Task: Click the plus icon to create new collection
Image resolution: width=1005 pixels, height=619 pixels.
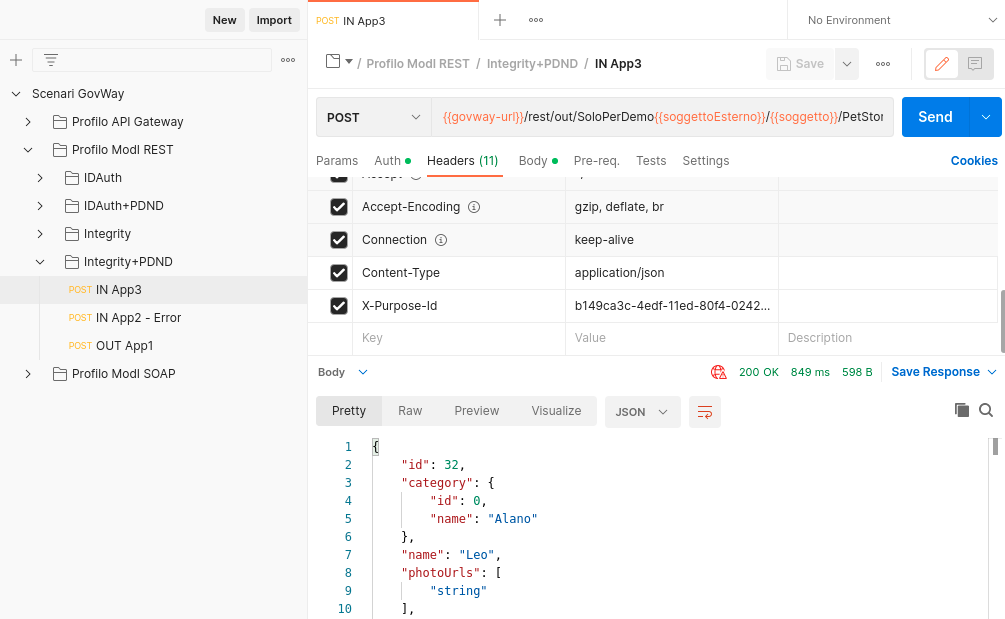Action: [x=16, y=60]
